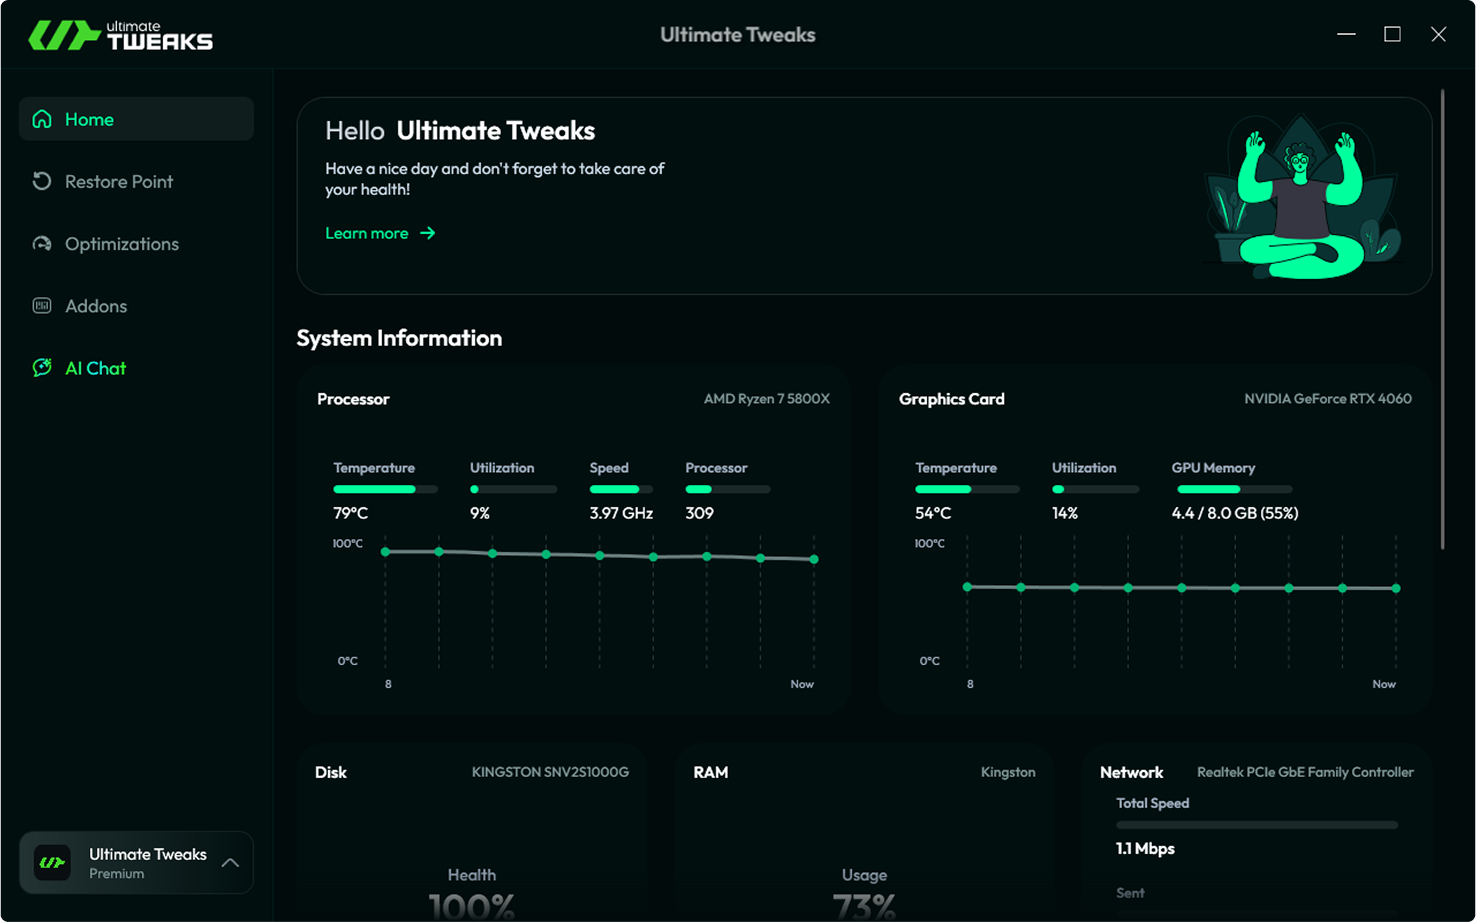
Task: Click the arrow icon next to Learn more
Action: point(428,233)
